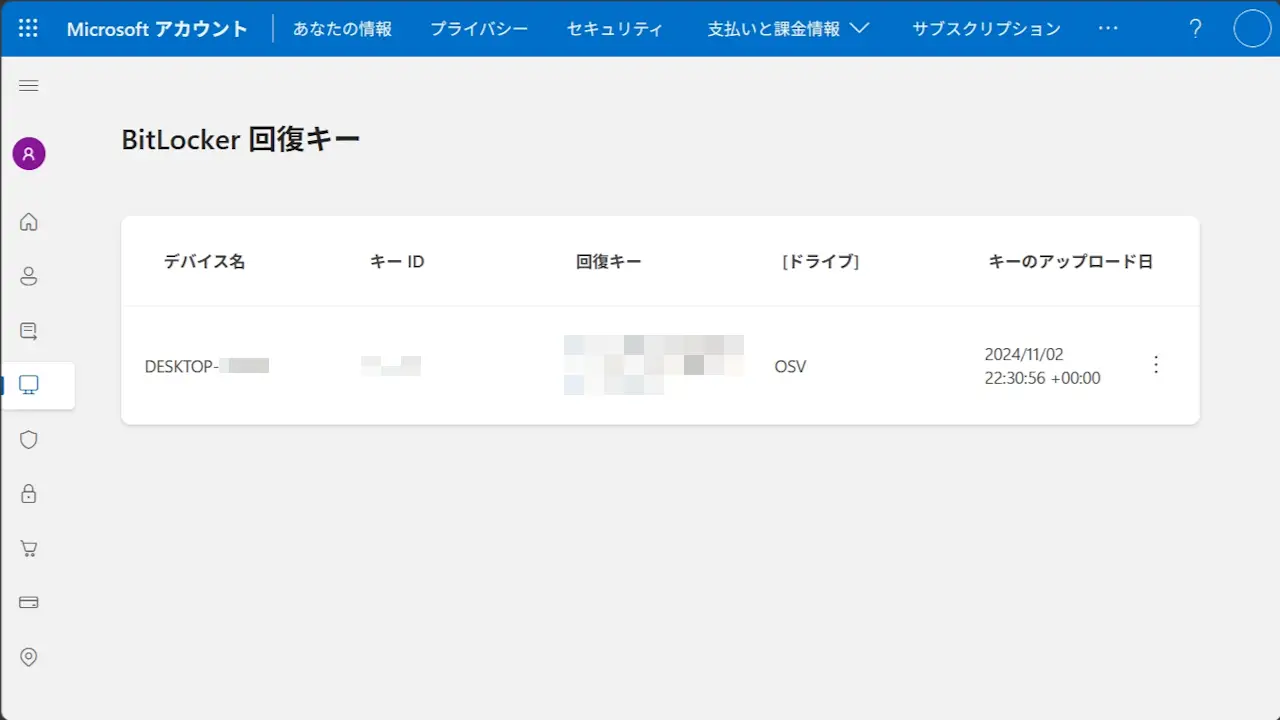Go to the プライバシー tab
1280x720 pixels.
(x=479, y=29)
